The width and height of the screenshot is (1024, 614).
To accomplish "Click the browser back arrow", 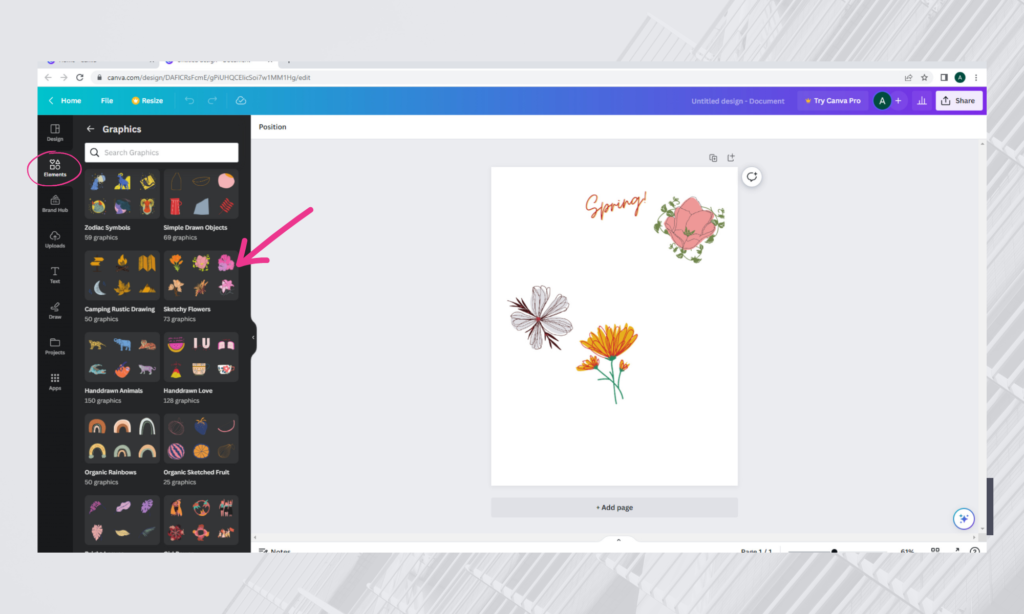I will pos(48,77).
